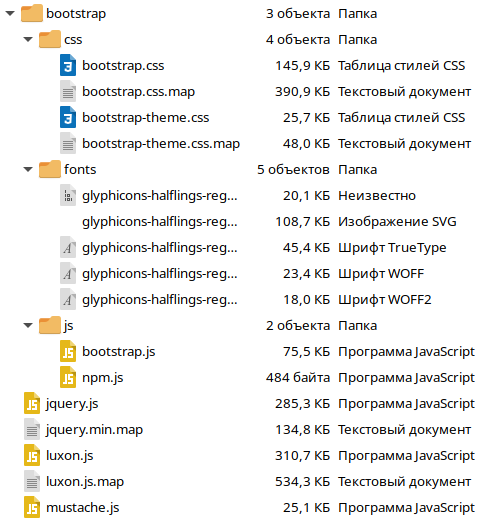
Task: Click the 23,4 КБ WOFF font file icon
Action: coord(68,274)
